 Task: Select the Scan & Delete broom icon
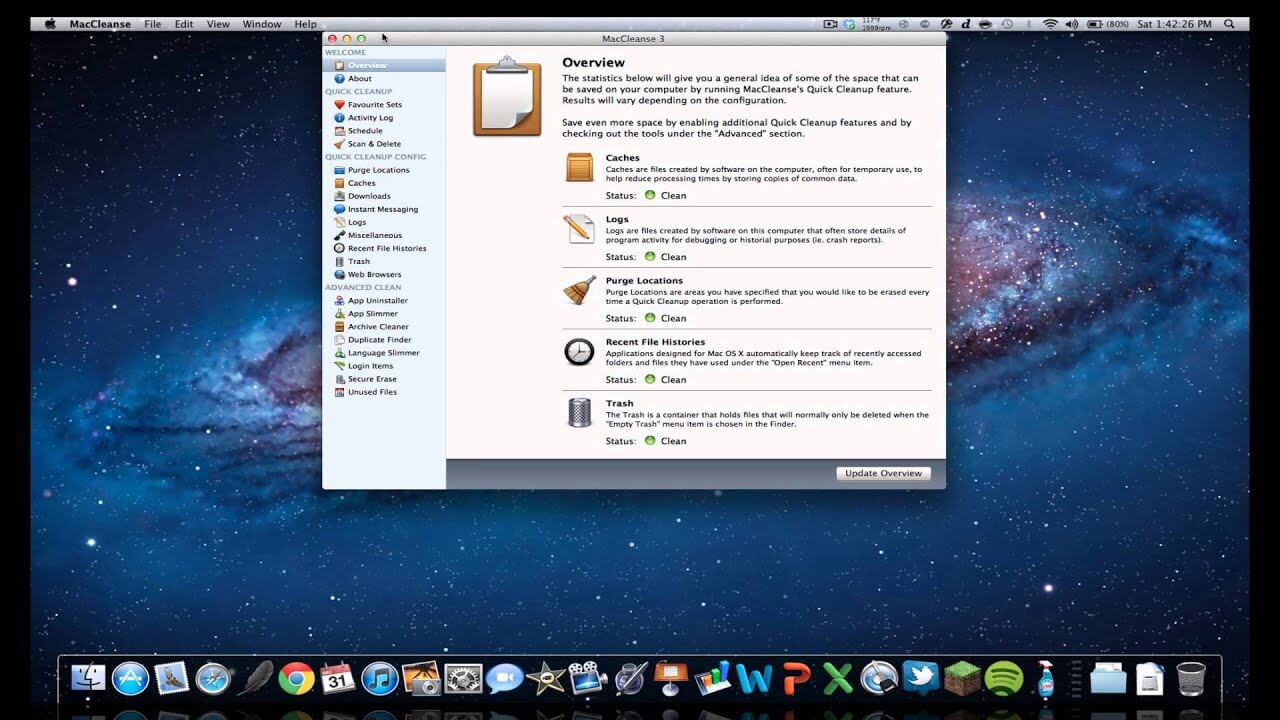coord(339,143)
